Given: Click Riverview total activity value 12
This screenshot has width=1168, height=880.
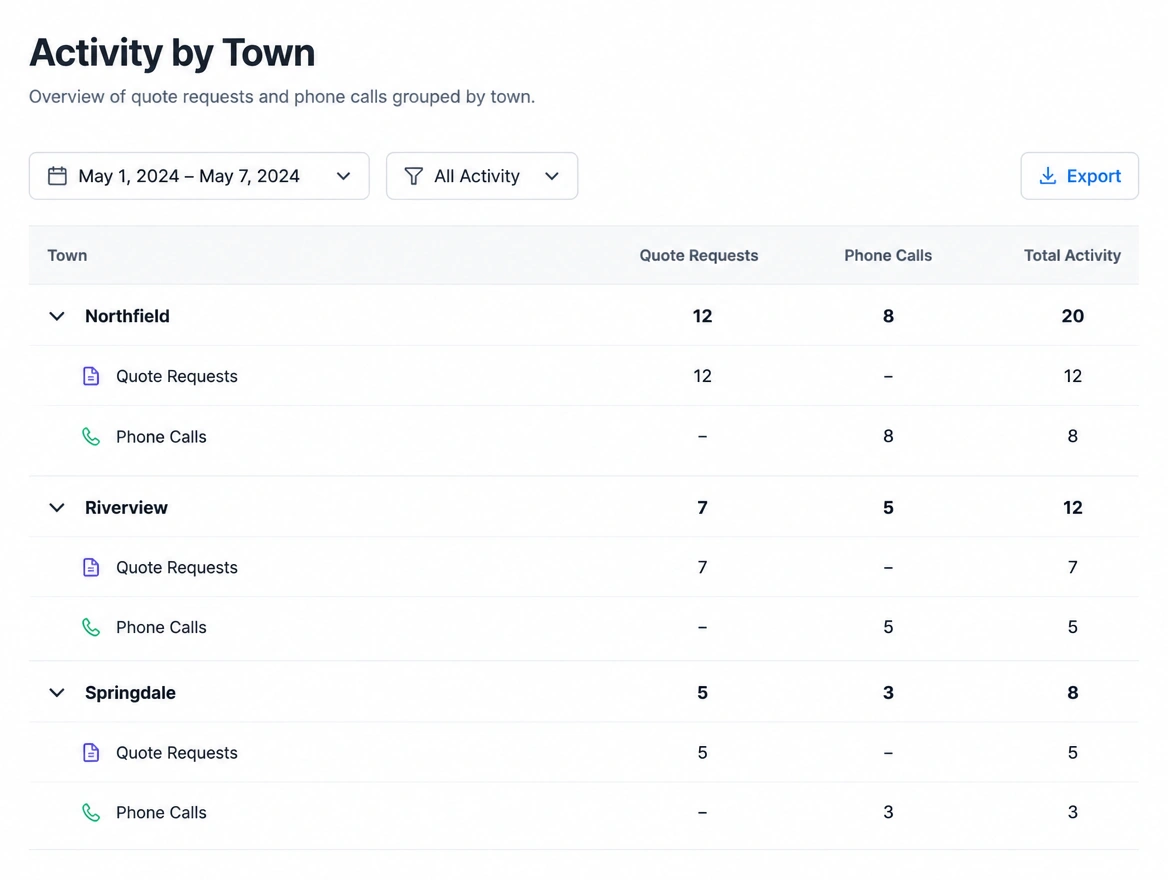Looking at the screenshot, I should [1073, 507].
